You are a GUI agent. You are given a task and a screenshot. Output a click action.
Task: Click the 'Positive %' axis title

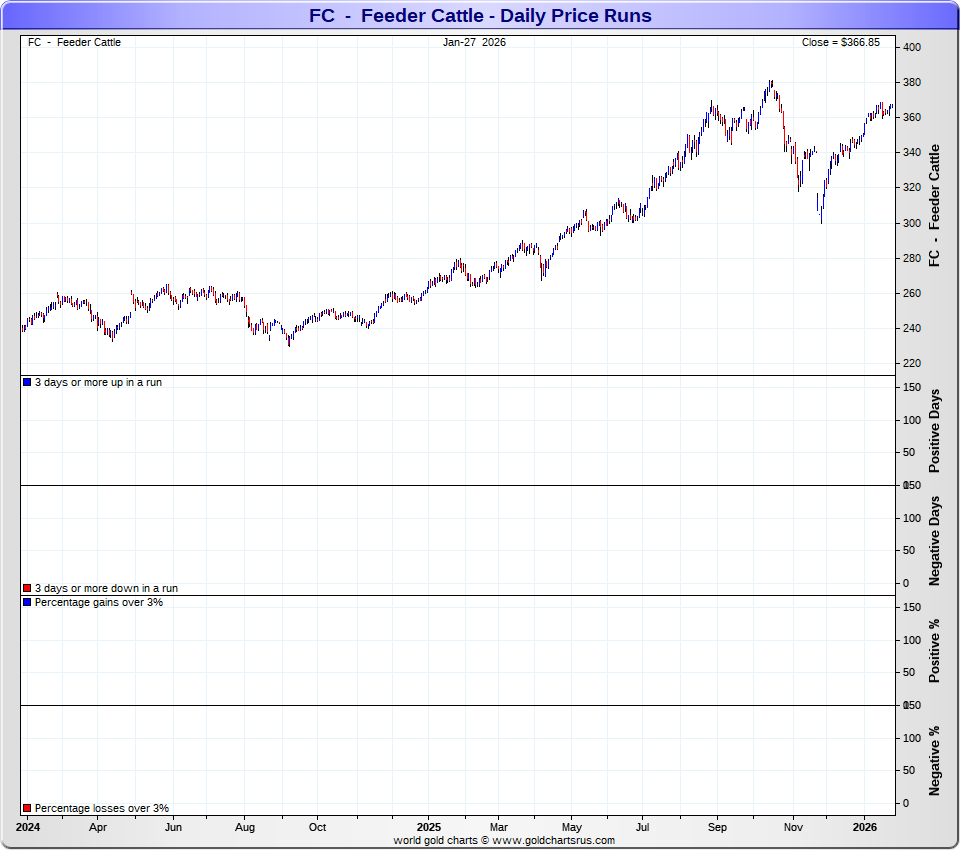pos(934,651)
